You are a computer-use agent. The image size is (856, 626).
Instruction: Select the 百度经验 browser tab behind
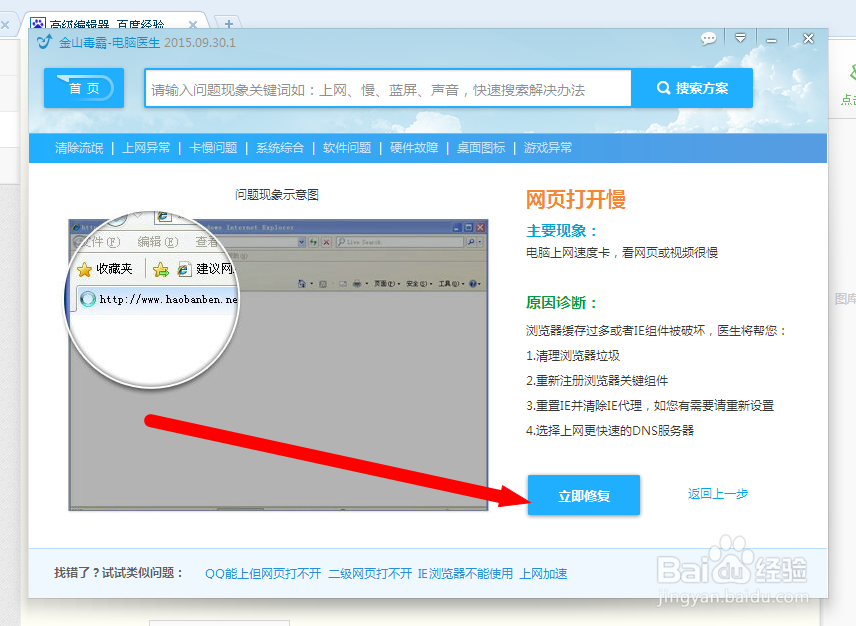point(106,24)
